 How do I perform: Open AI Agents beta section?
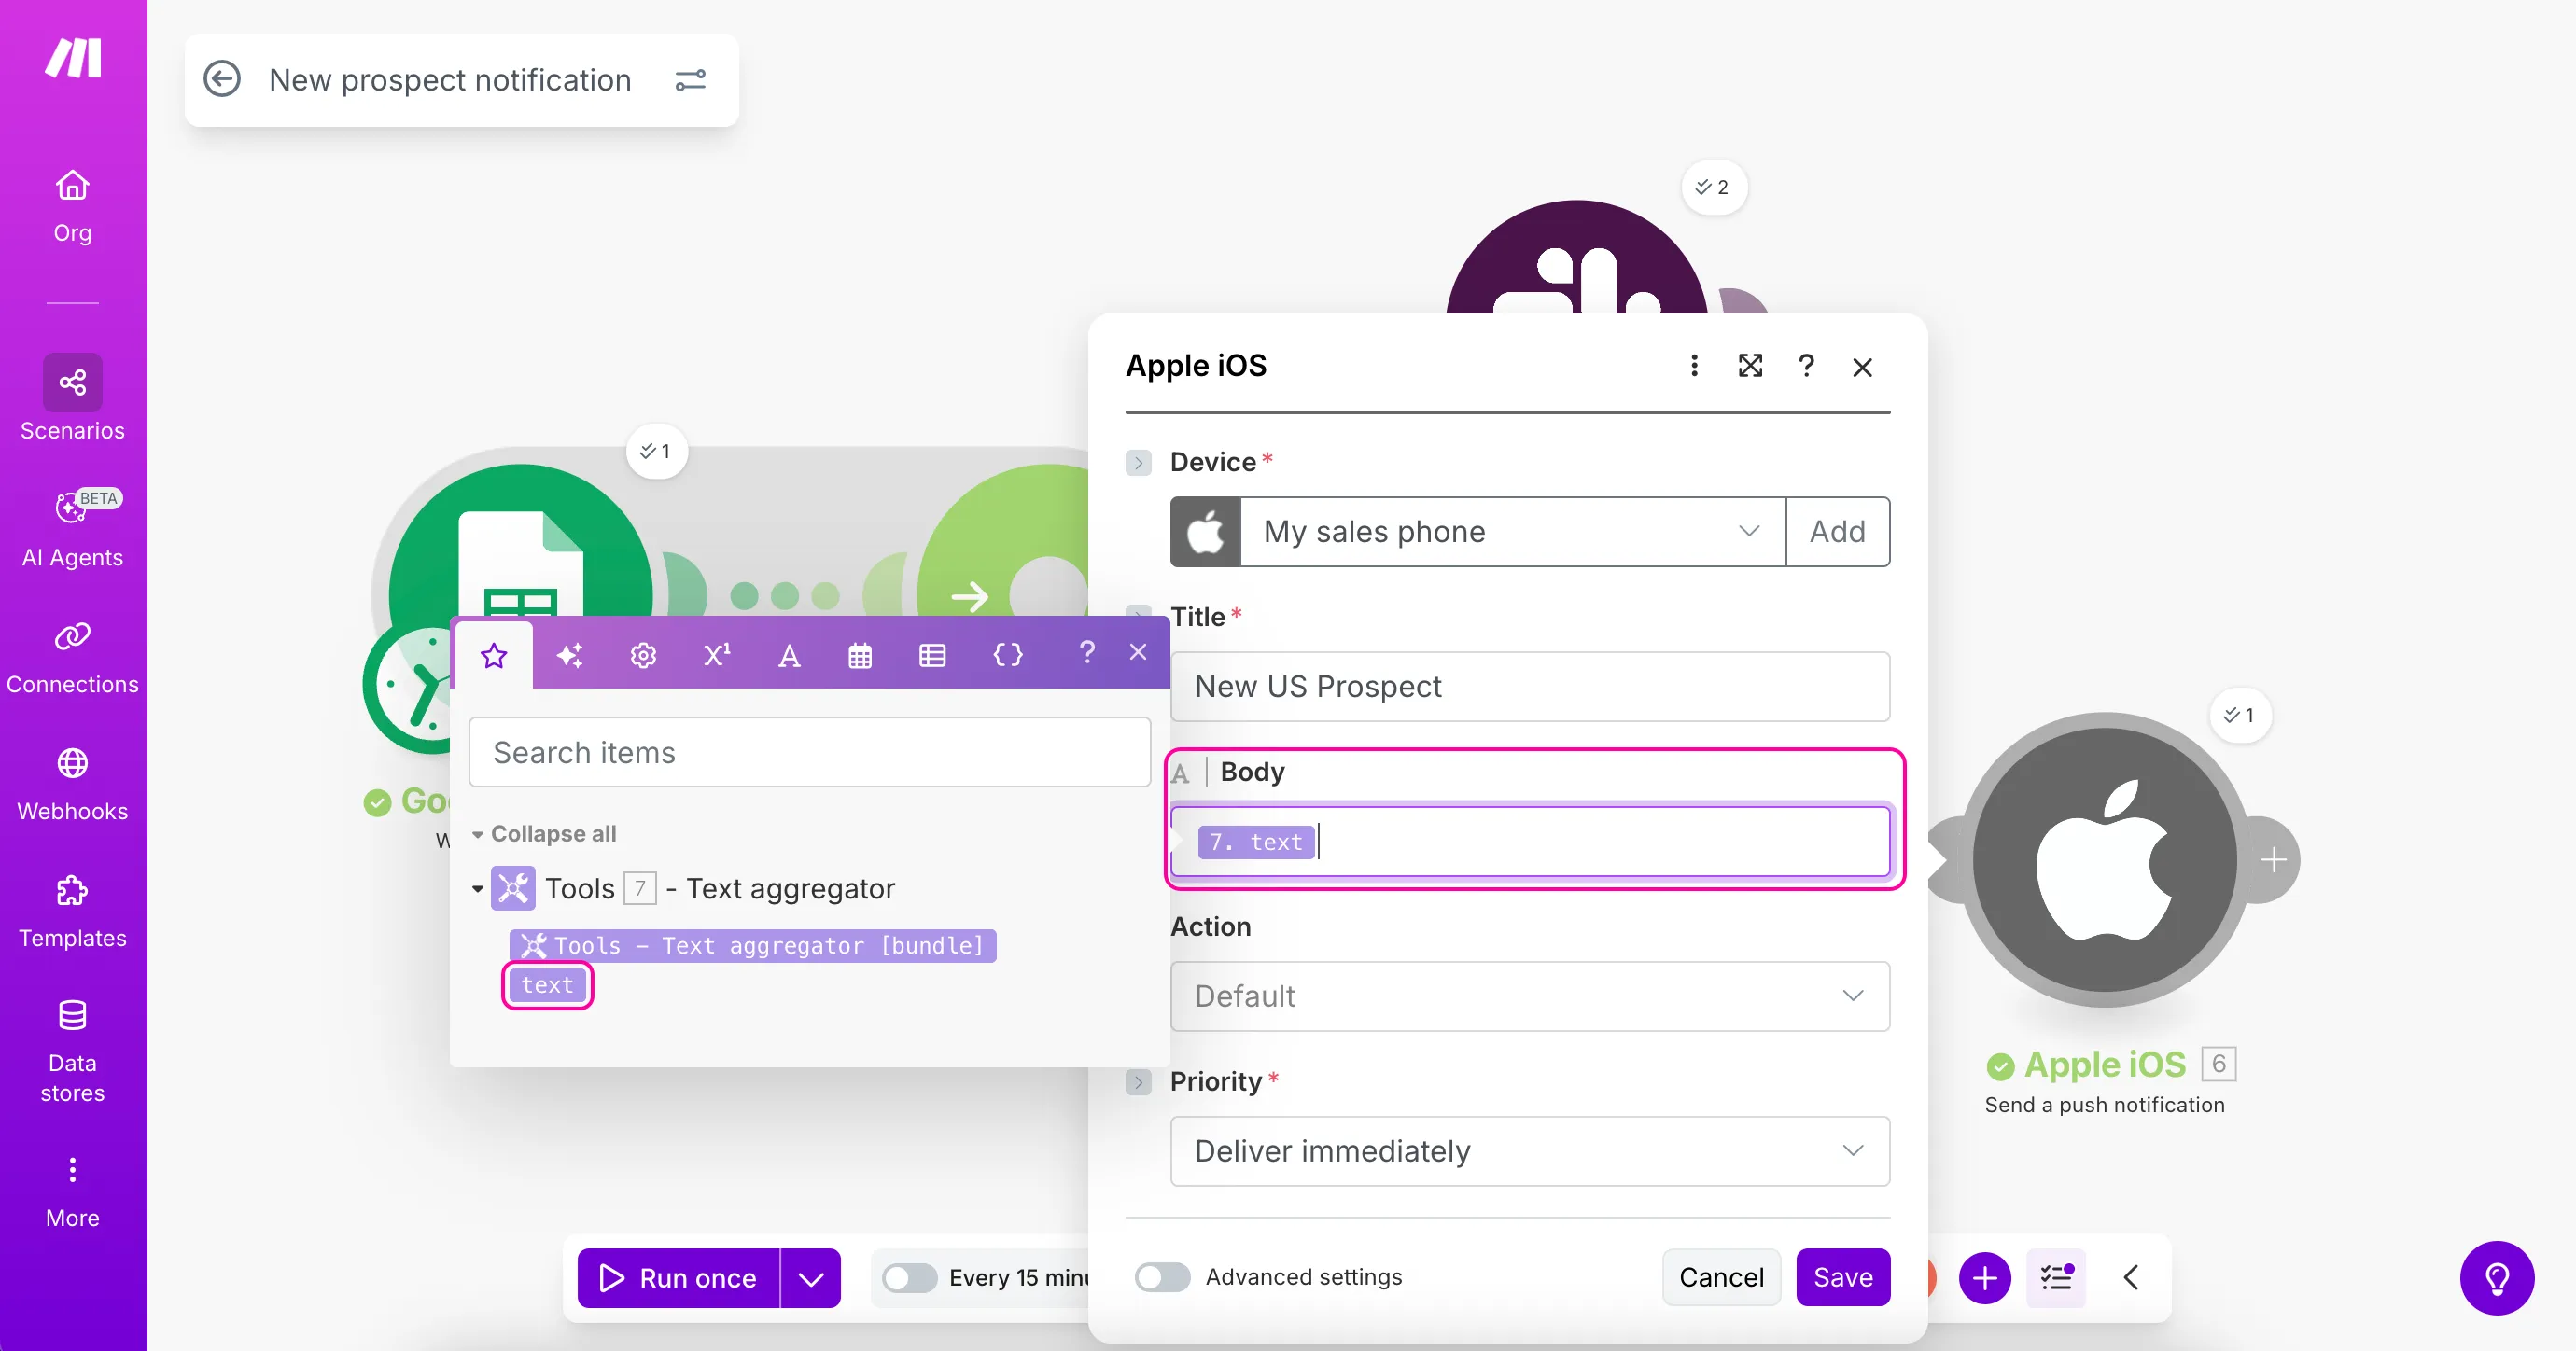coord(72,528)
